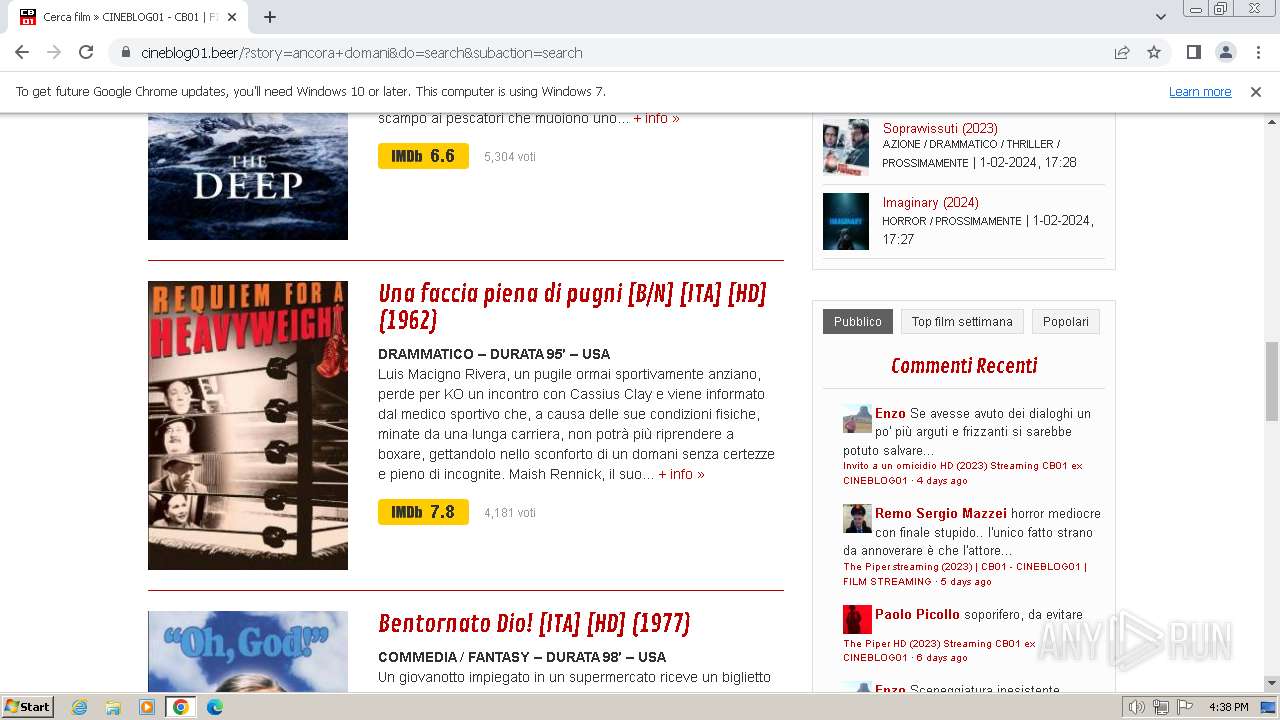1280x720 pixels.
Task: Open a new browser tab
Action: click(270, 17)
